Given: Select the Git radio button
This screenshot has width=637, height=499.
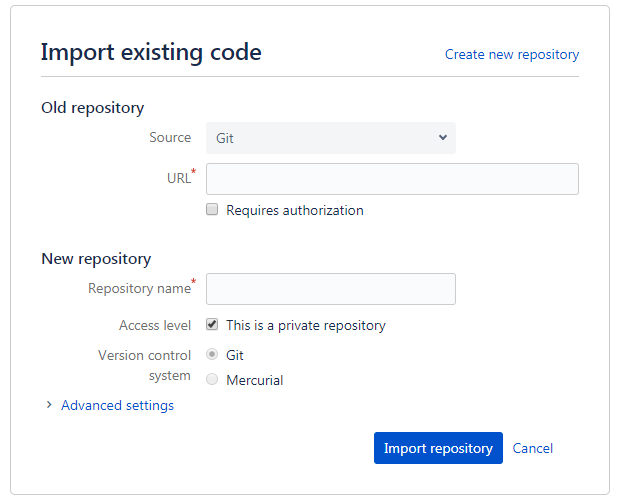Looking at the screenshot, I should [212, 354].
